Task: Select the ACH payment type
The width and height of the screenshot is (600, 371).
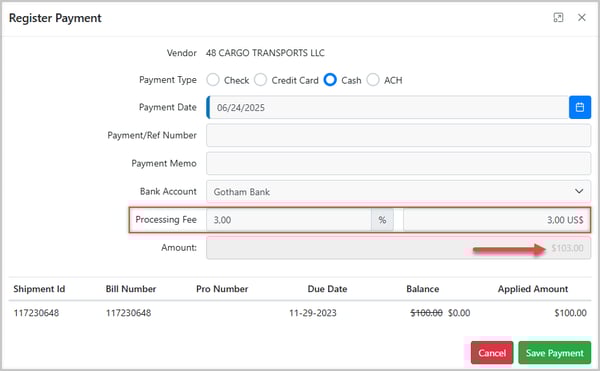Action: click(373, 80)
